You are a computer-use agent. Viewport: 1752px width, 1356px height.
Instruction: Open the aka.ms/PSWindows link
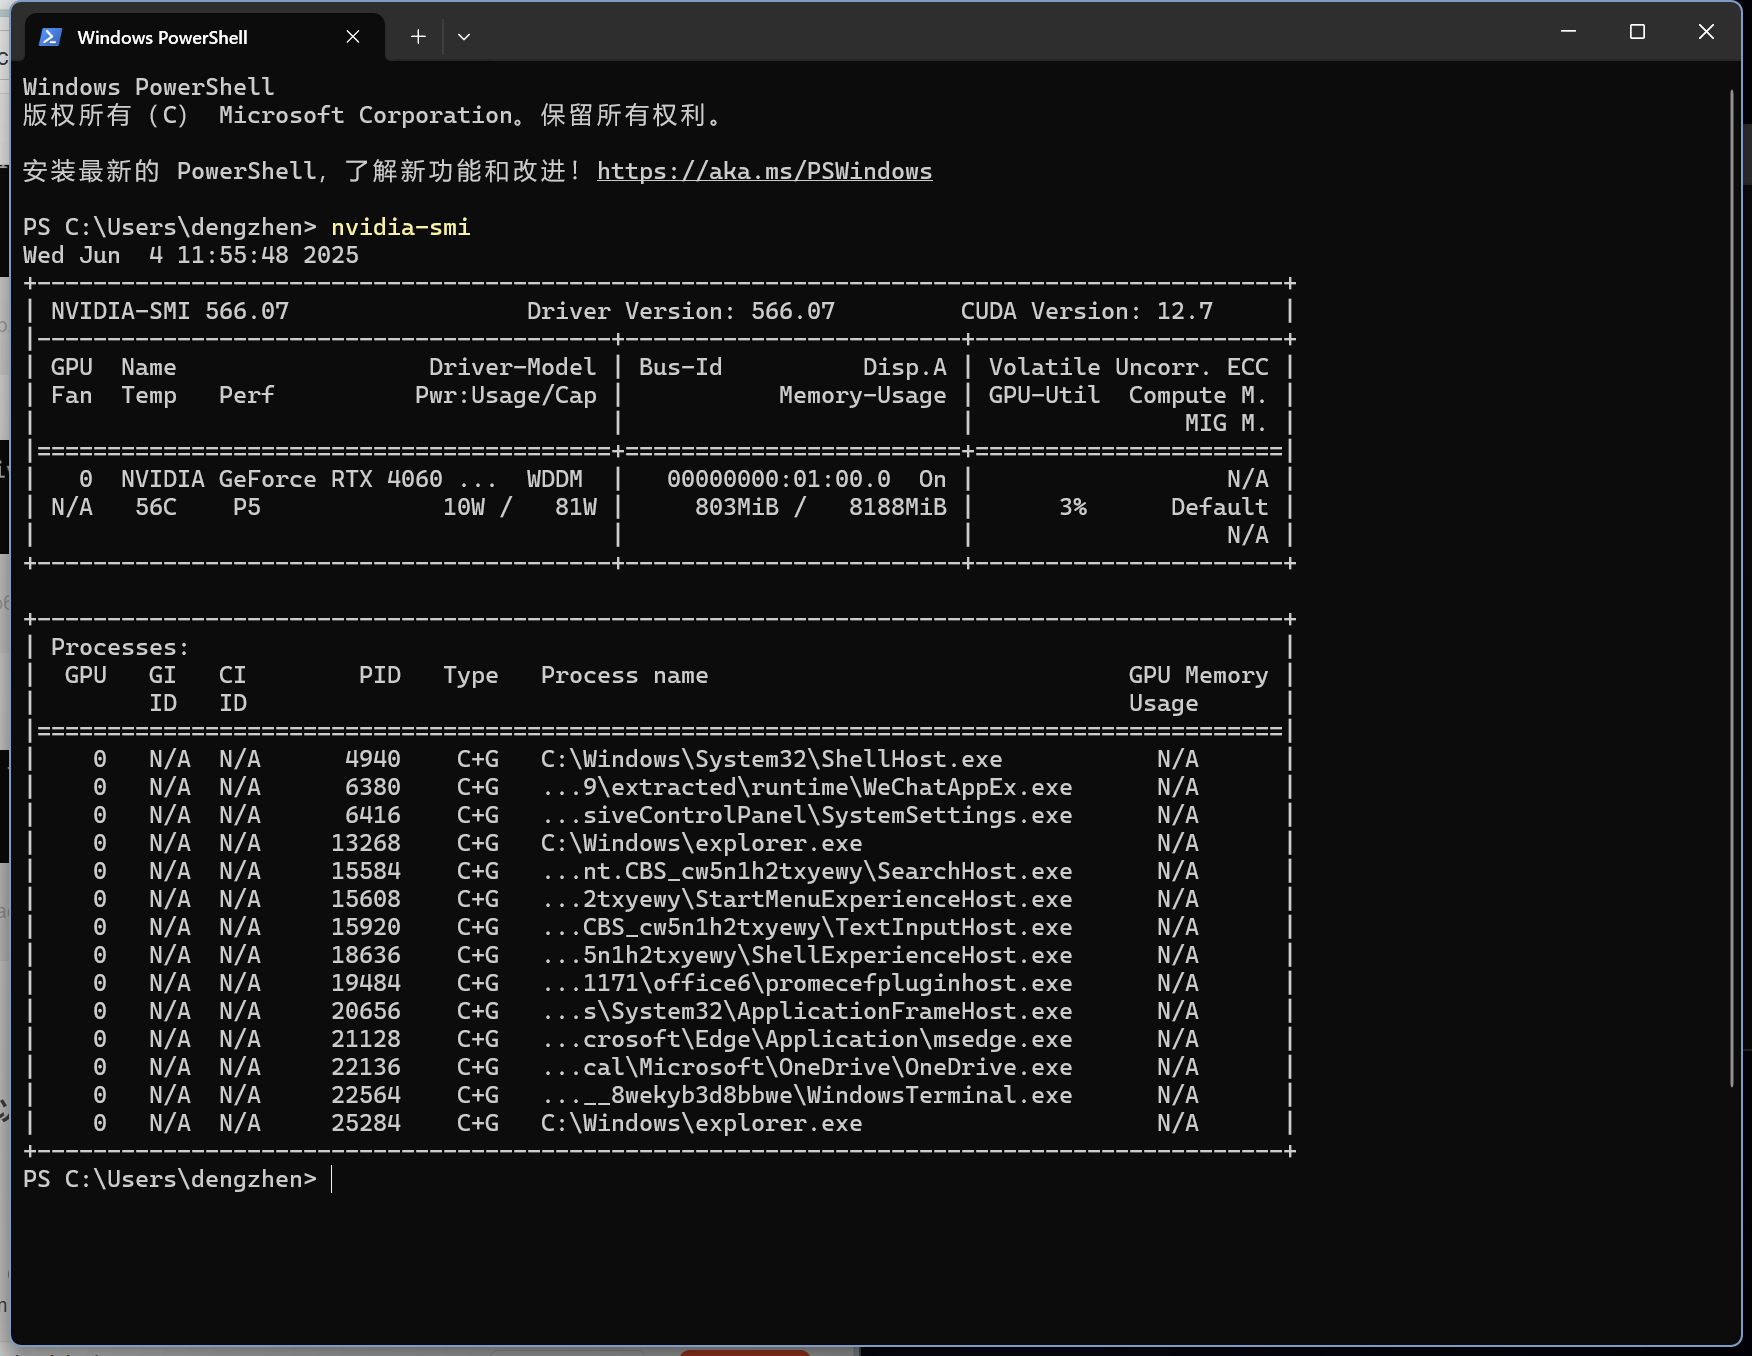pyautogui.click(x=764, y=171)
